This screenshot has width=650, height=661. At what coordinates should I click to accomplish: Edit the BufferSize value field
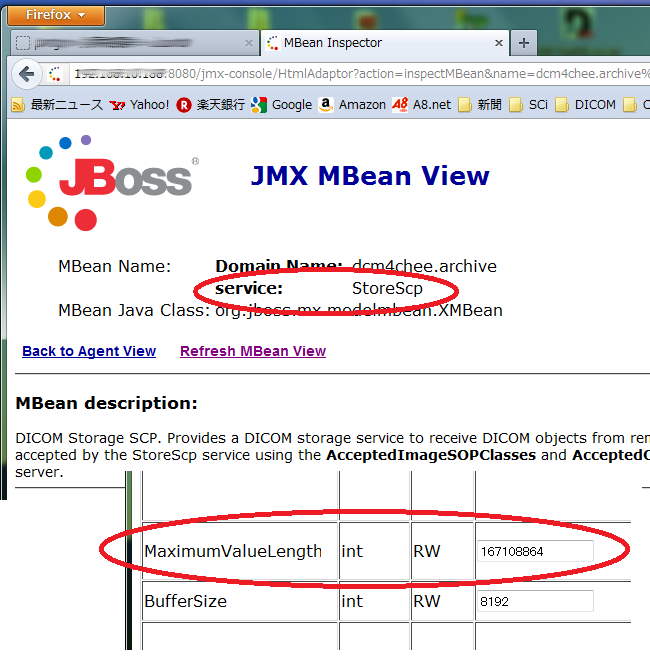[535, 601]
